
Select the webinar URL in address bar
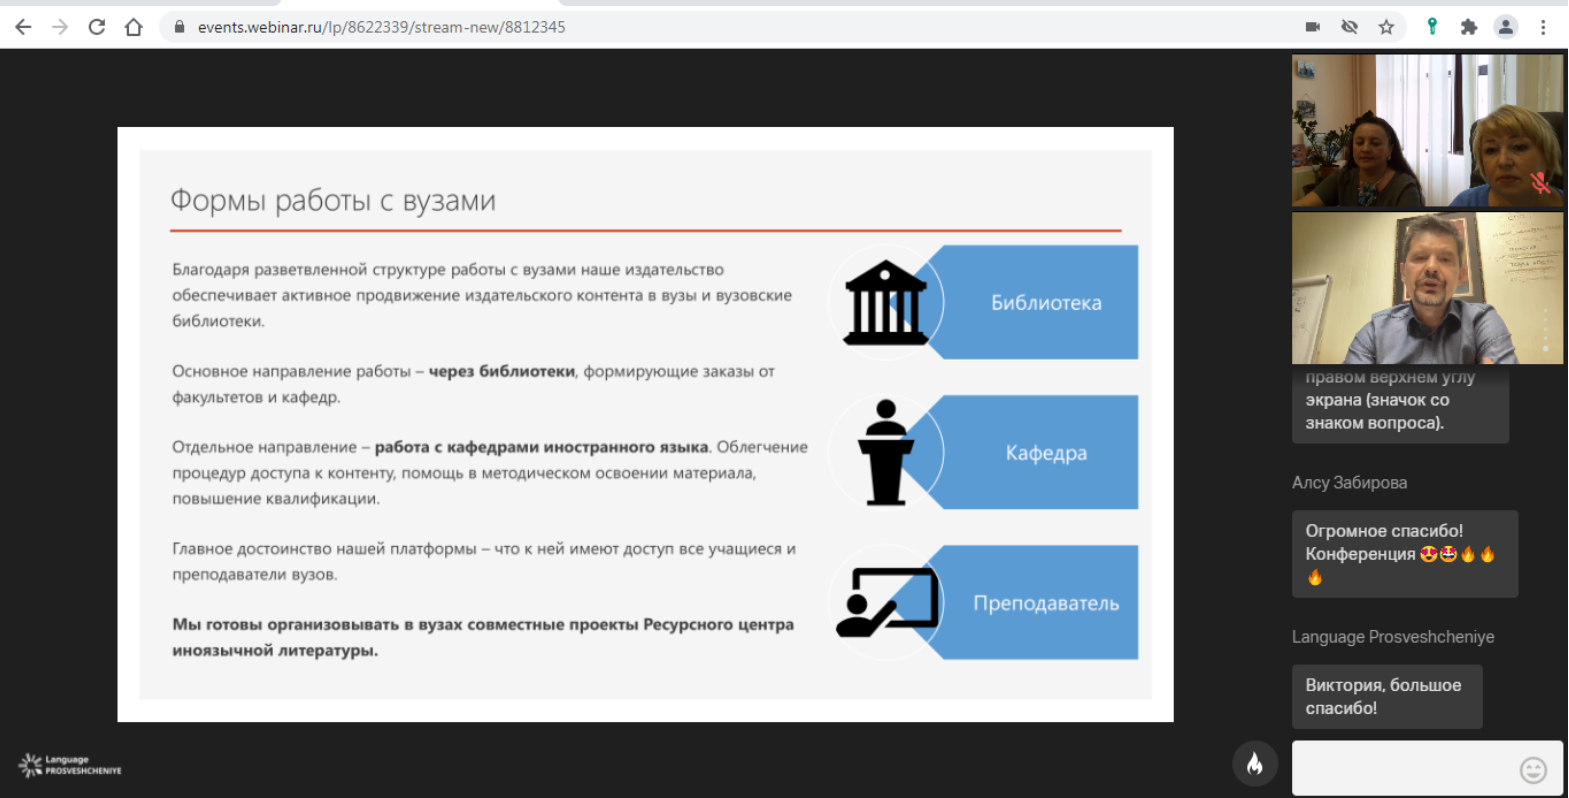point(381,27)
